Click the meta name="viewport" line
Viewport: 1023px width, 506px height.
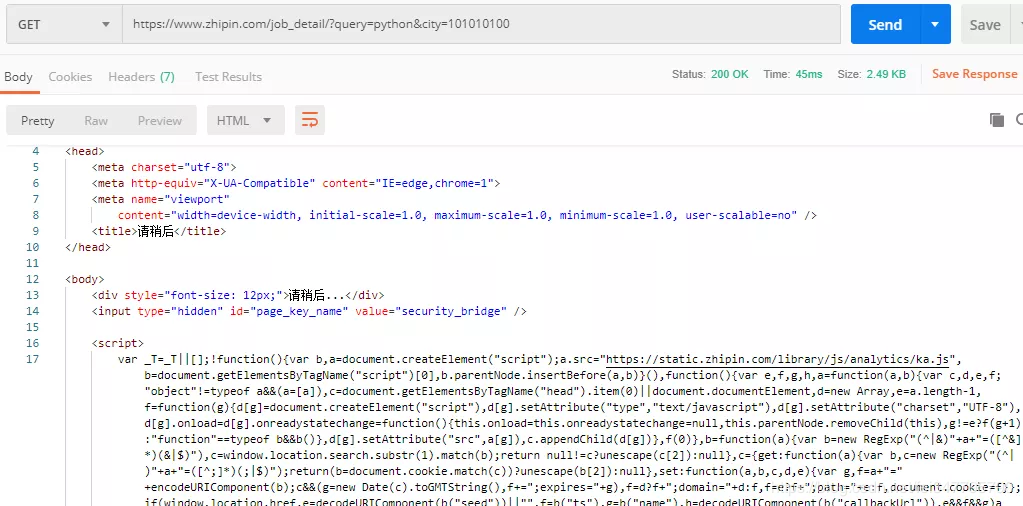pyautogui.click(x=161, y=199)
